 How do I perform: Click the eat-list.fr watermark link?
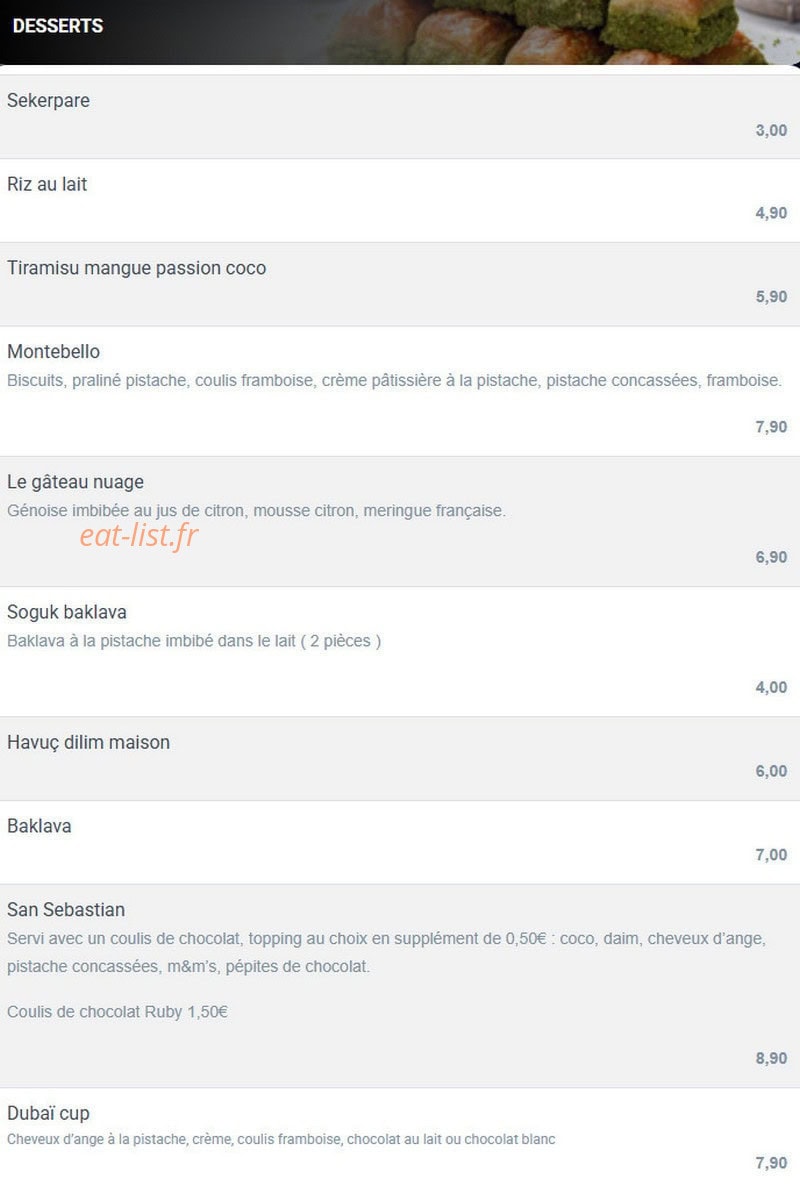(139, 536)
